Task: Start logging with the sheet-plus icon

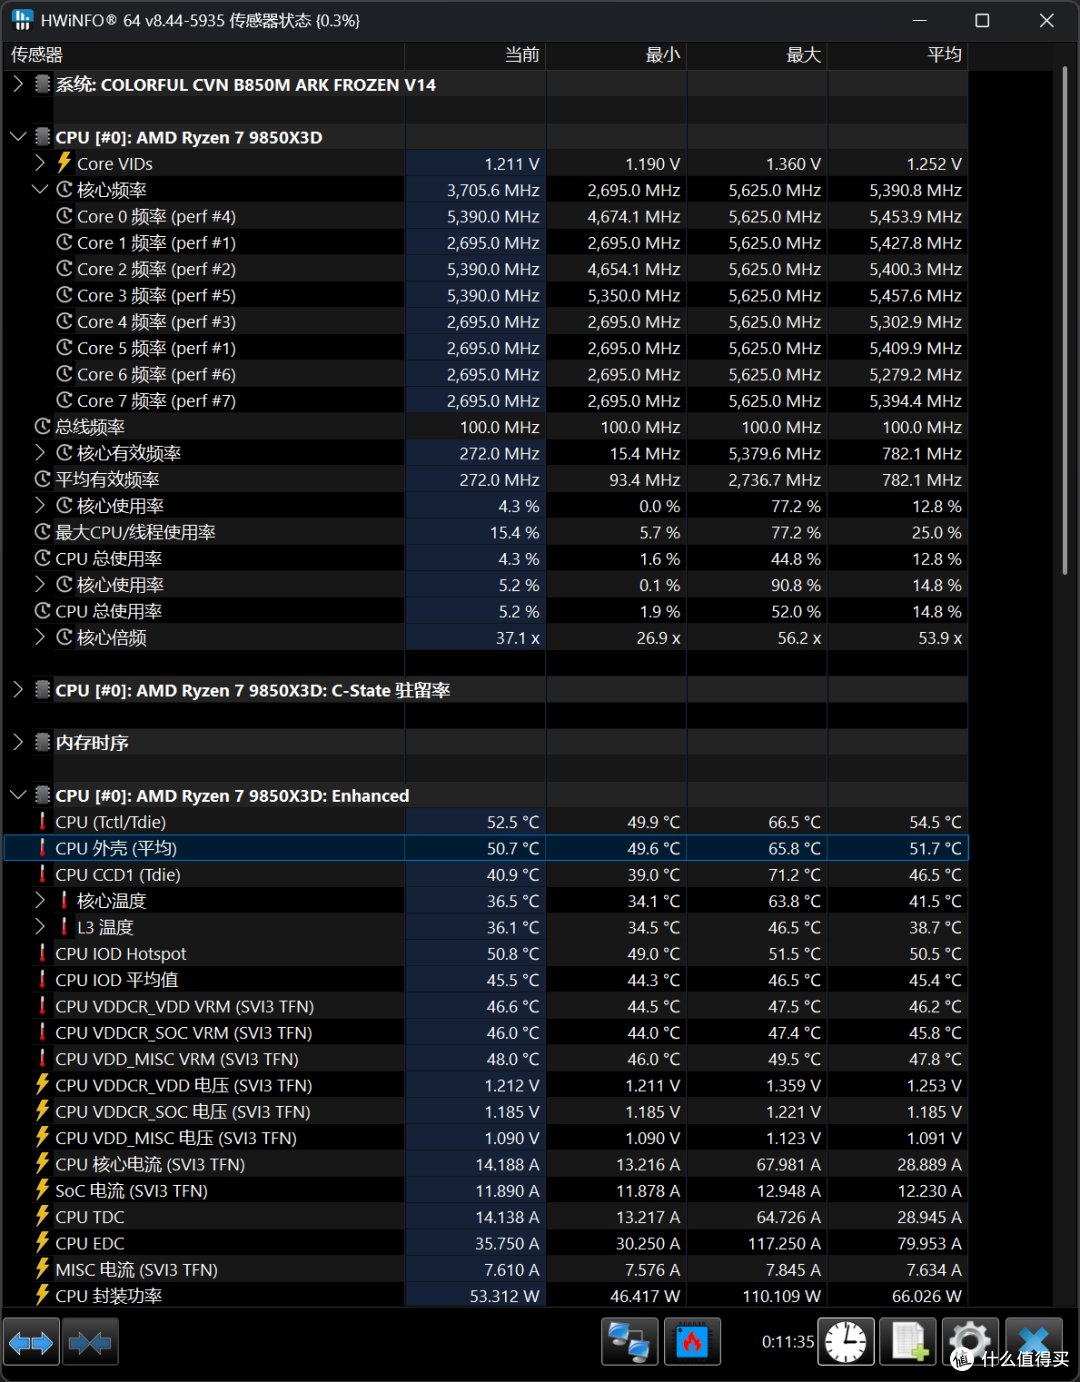Action: (908, 1342)
